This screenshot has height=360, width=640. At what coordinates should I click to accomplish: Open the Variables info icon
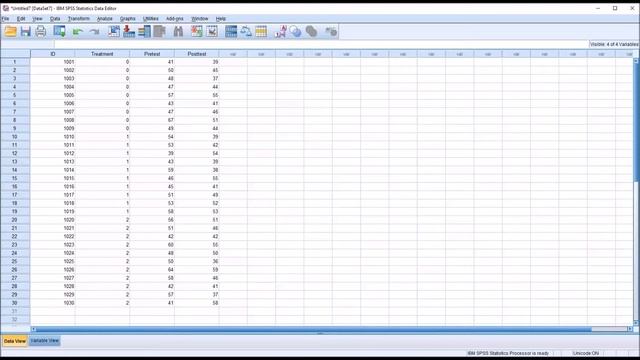coord(144,31)
